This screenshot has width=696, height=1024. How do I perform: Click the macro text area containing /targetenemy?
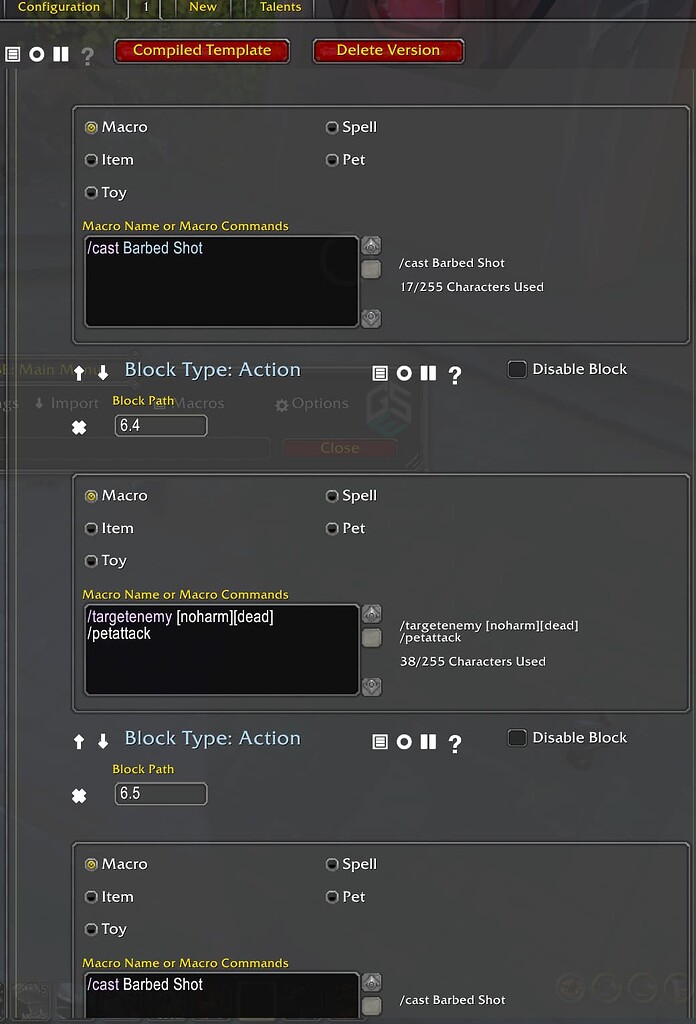click(x=220, y=648)
